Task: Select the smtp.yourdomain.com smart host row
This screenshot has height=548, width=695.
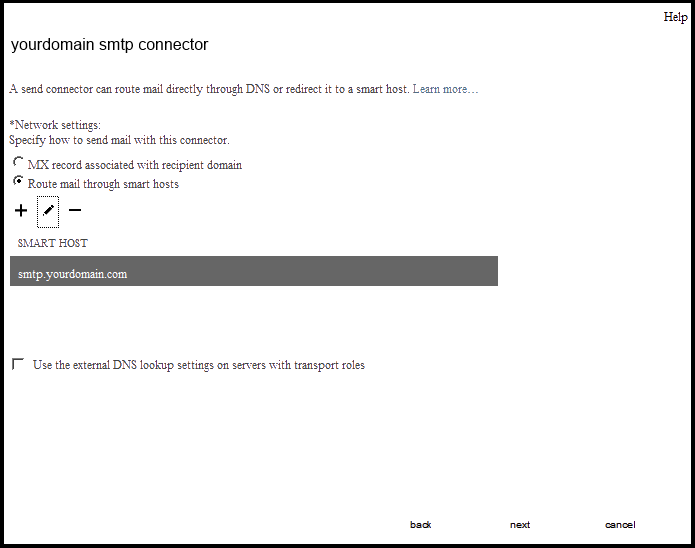Action: click(254, 271)
